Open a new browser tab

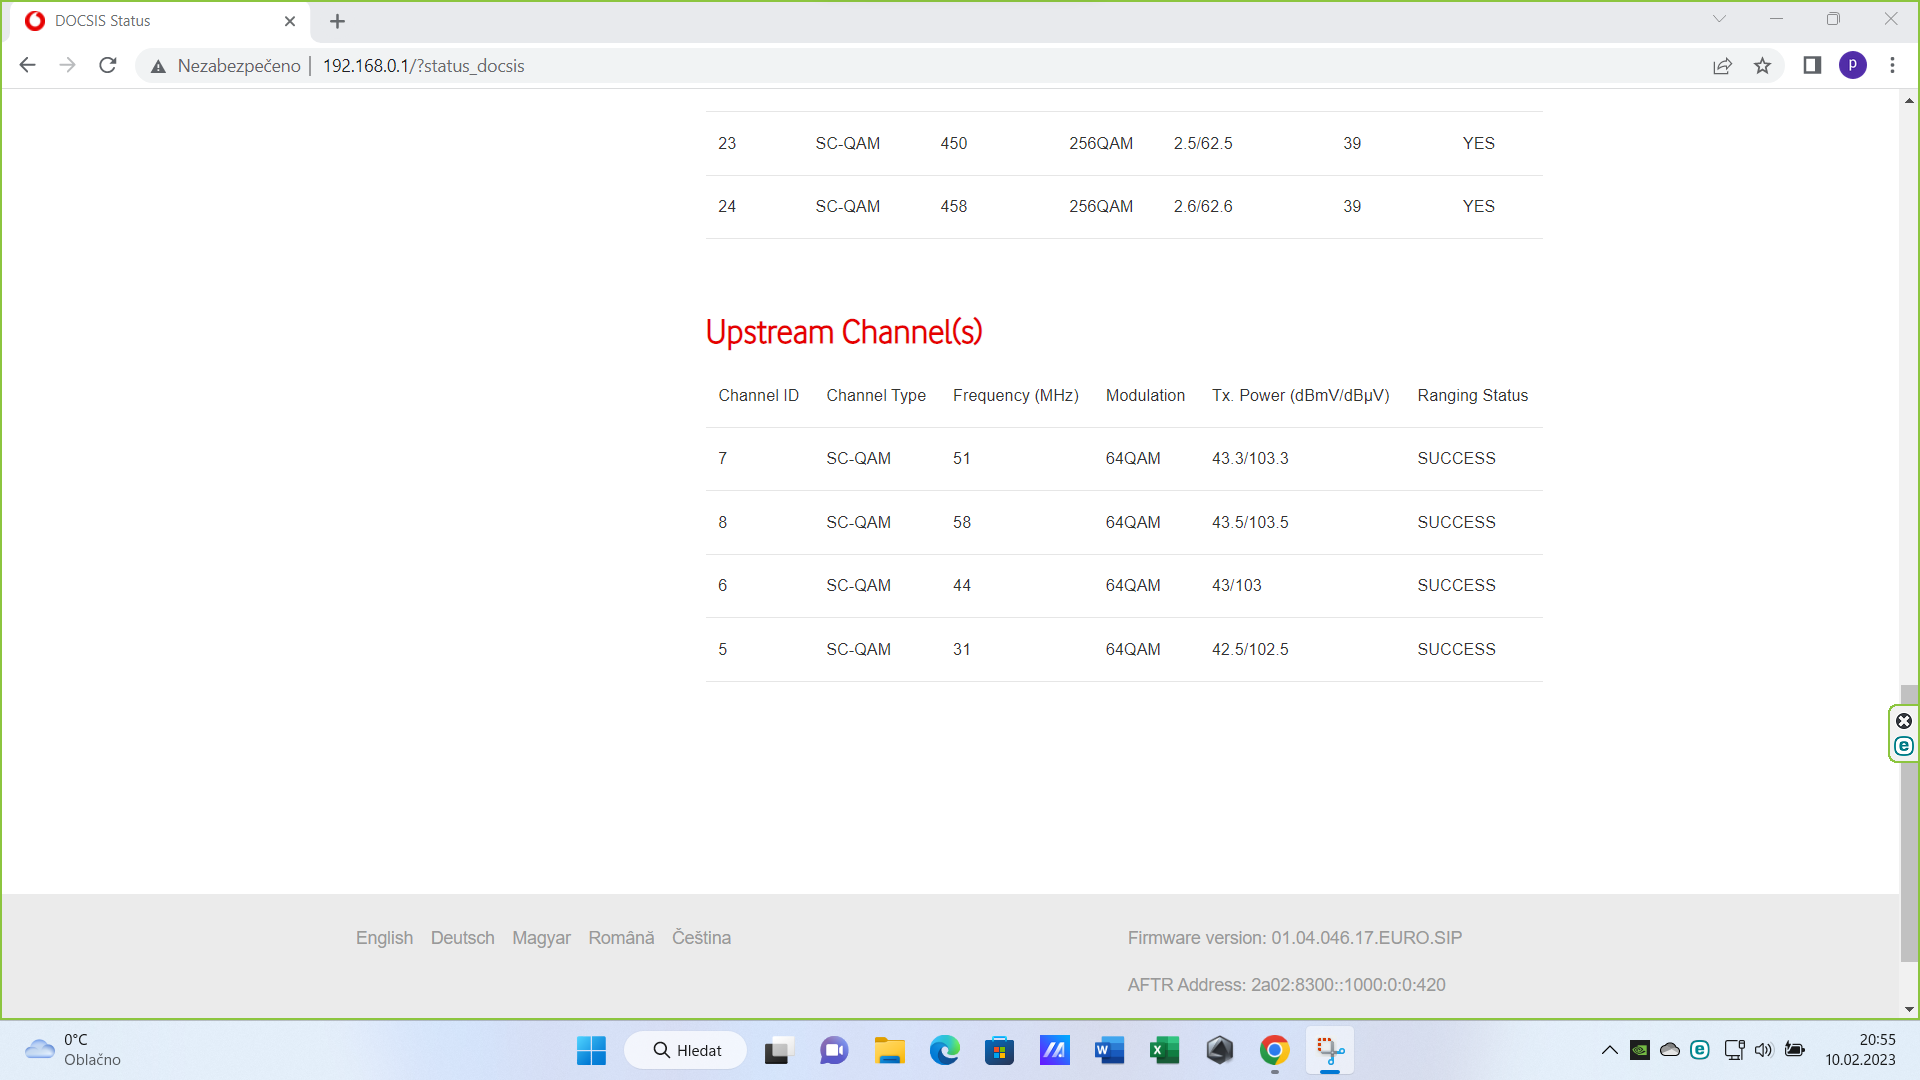(337, 21)
